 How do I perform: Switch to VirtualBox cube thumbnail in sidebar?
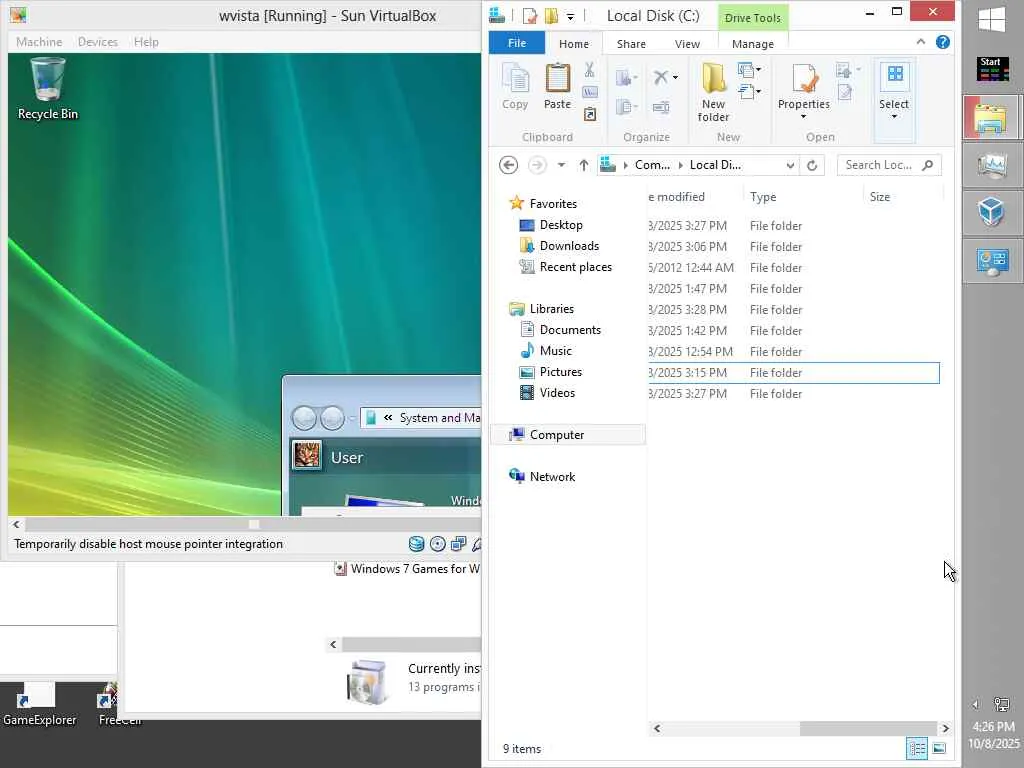(991, 212)
